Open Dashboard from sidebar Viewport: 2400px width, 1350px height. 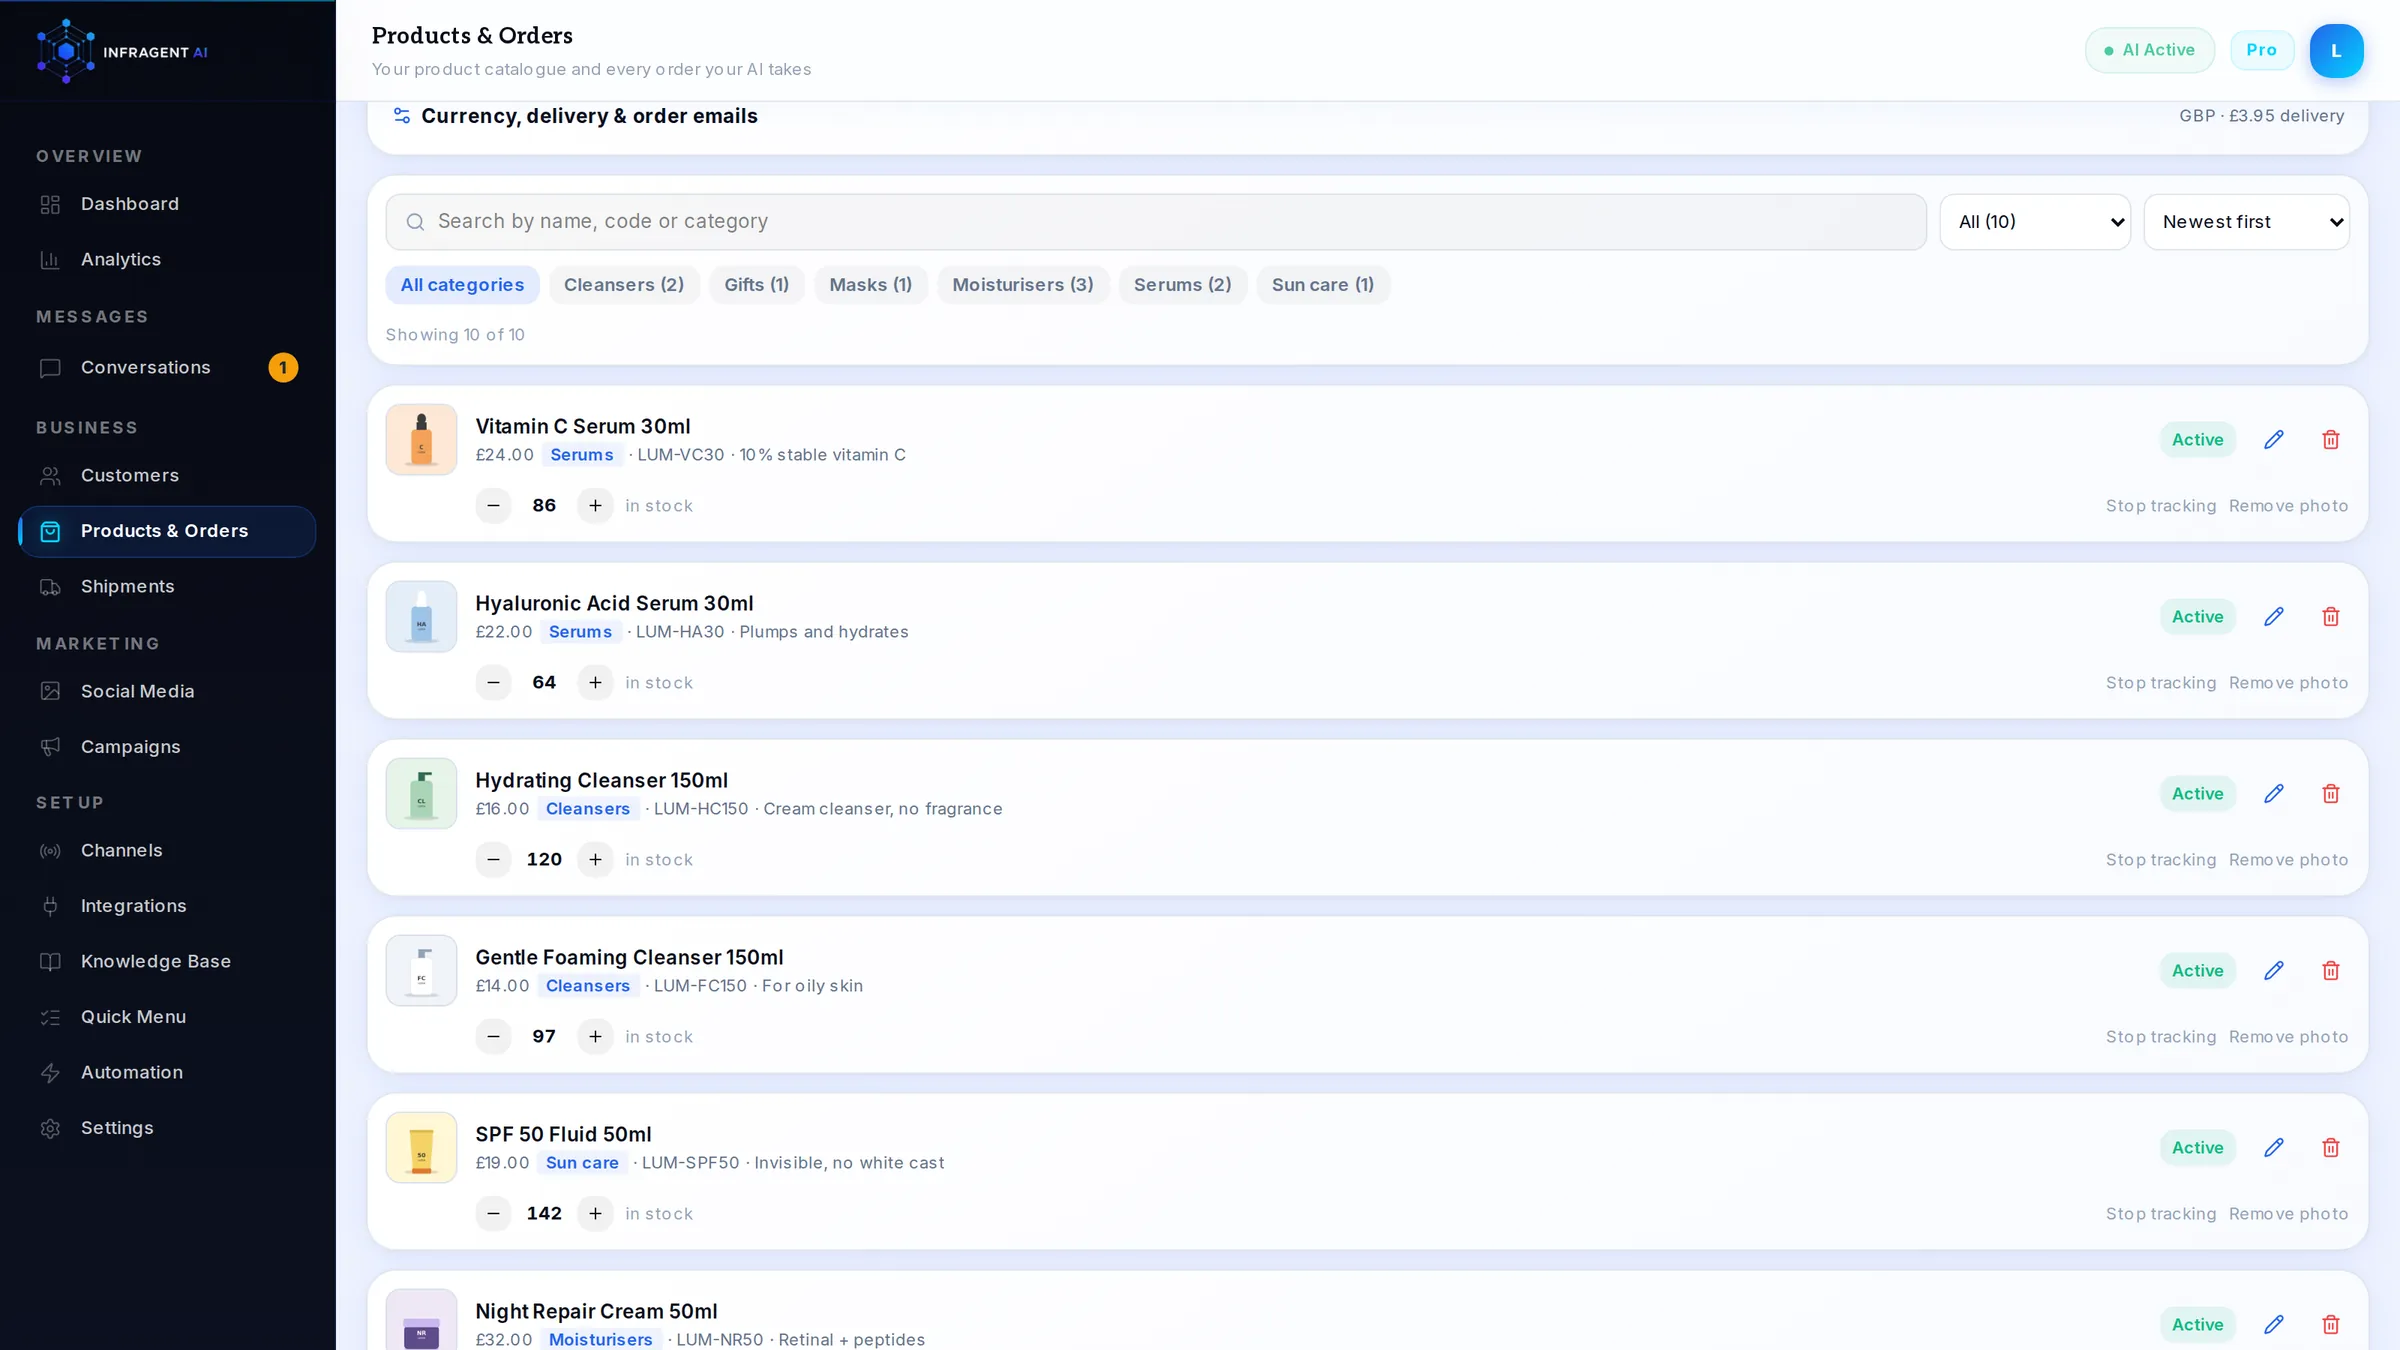167,204
